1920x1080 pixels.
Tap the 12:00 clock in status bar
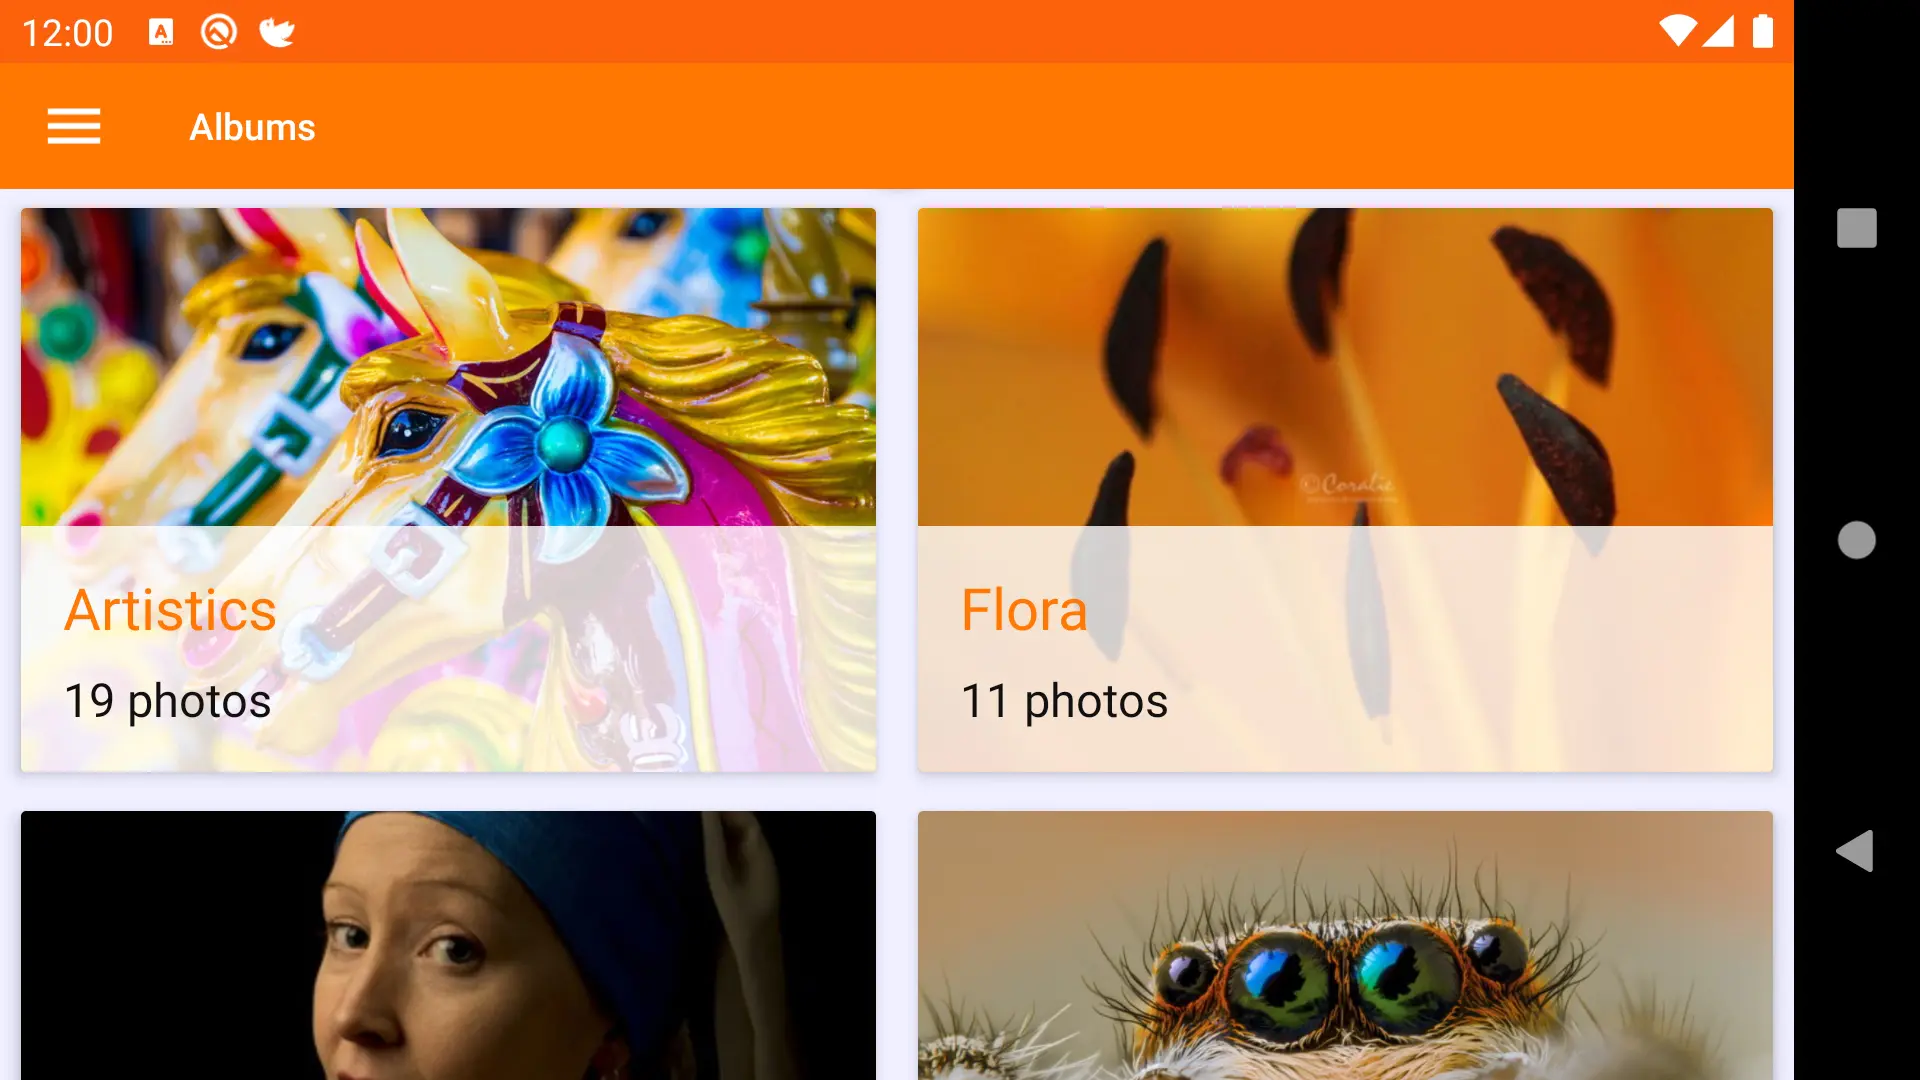click(x=67, y=33)
